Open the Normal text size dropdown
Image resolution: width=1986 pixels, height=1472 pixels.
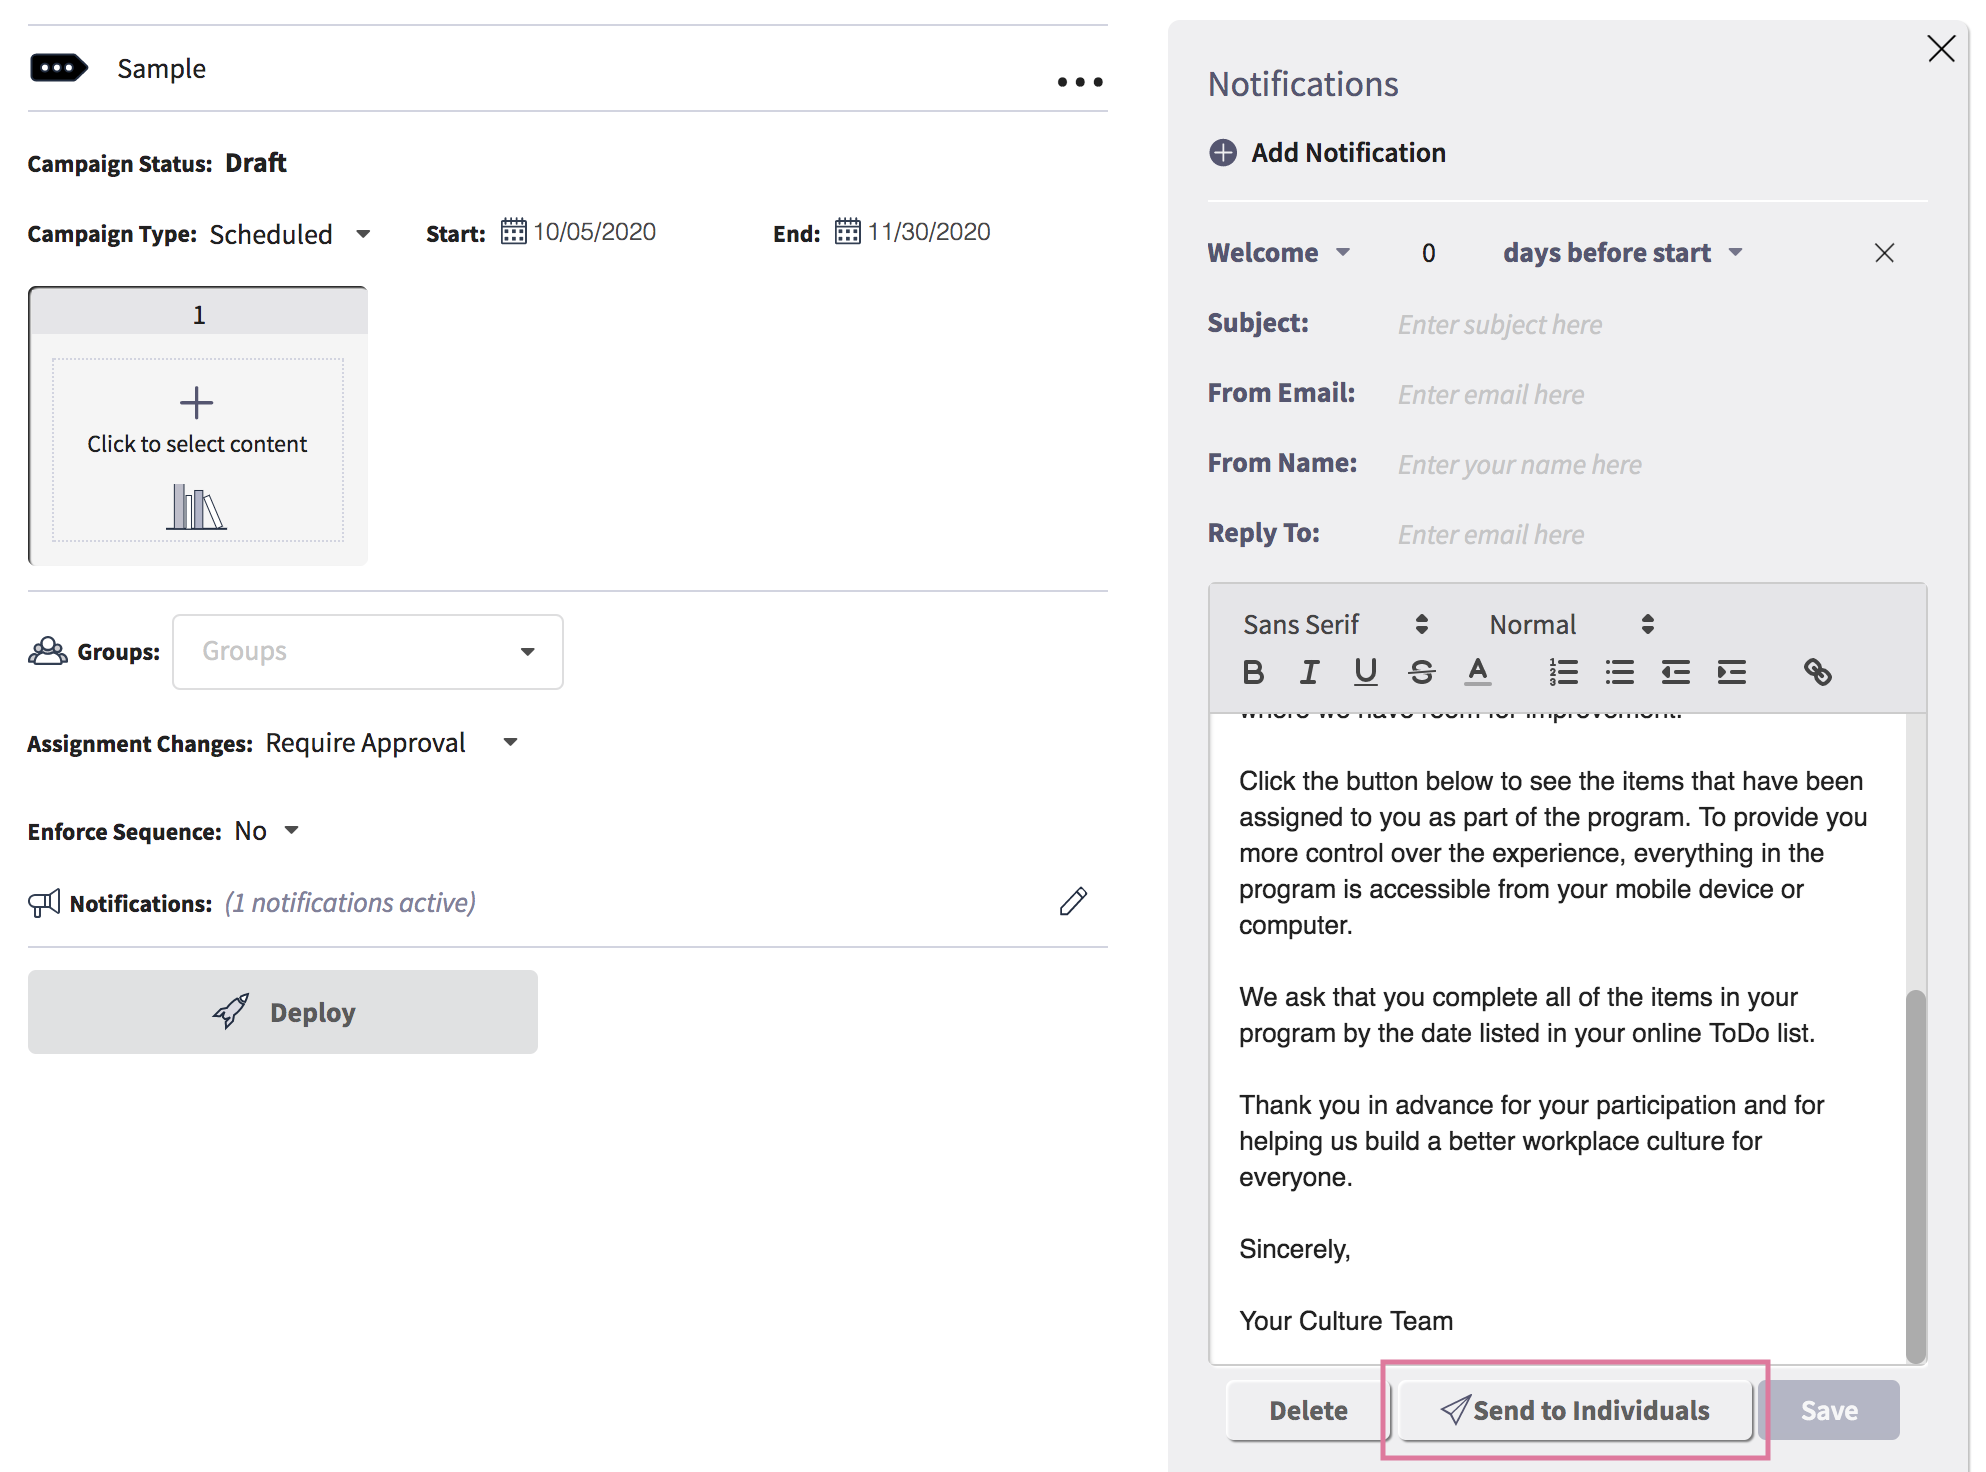tap(1572, 625)
